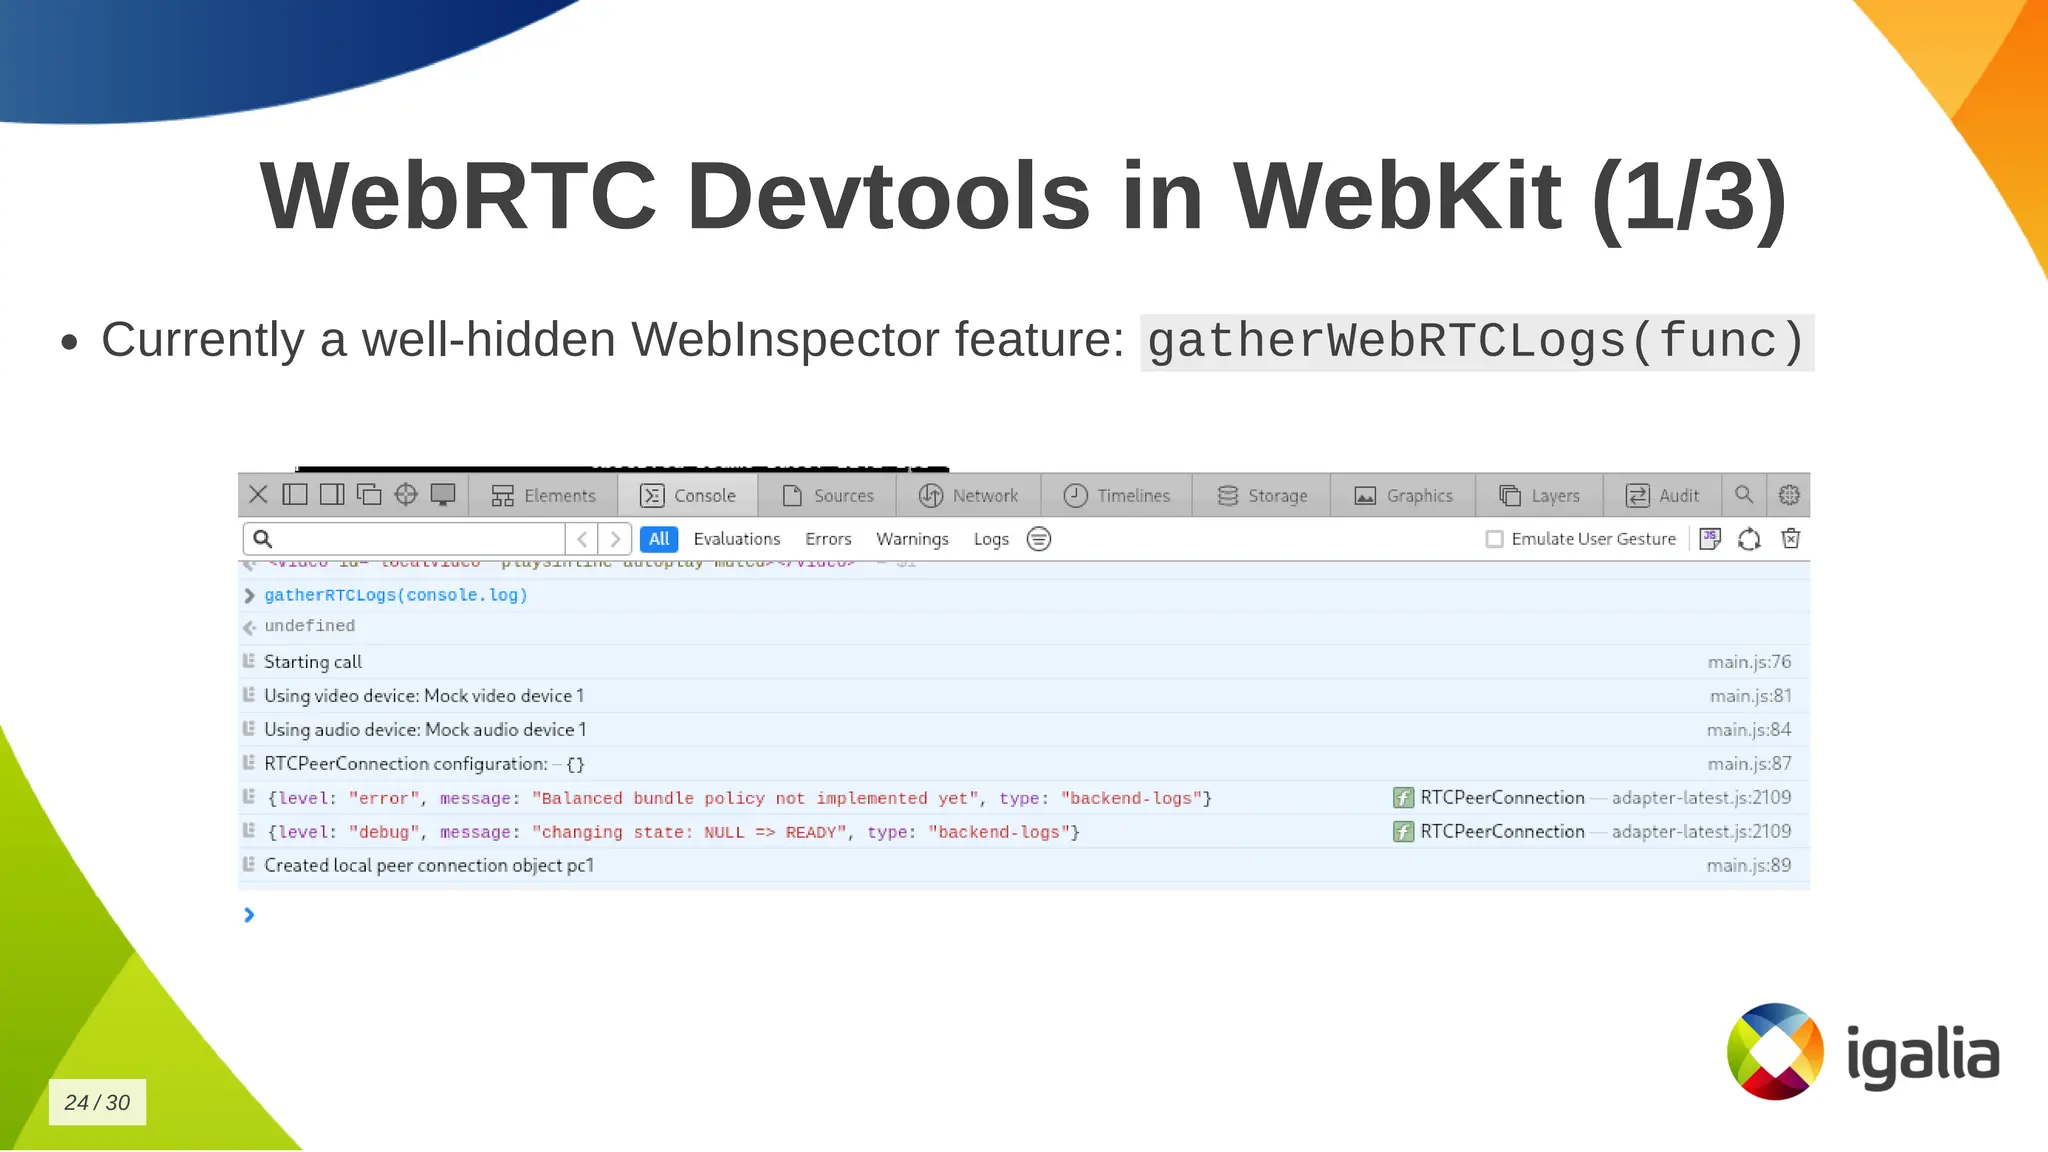Open device settings monitor icon

click(x=443, y=494)
